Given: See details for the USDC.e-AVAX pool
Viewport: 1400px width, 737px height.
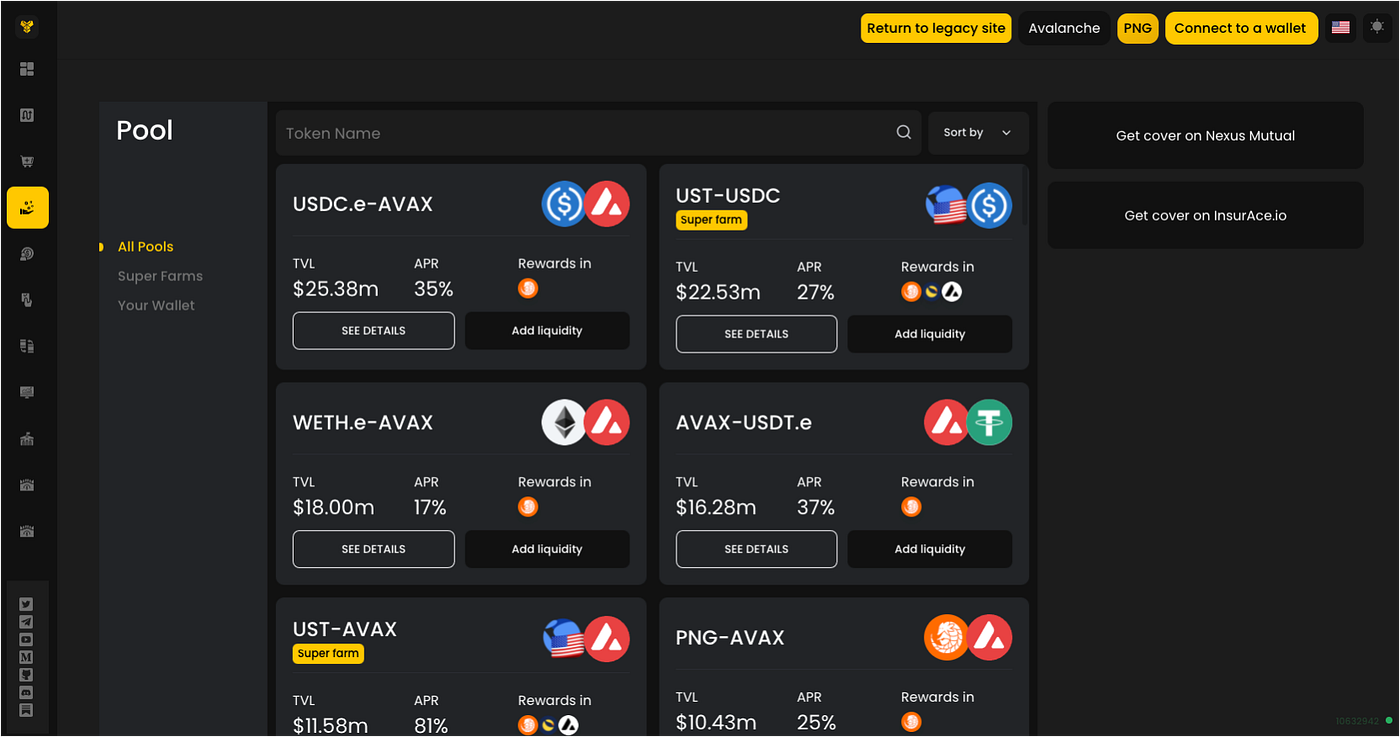Looking at the screenshot, I should pos(374,331).
